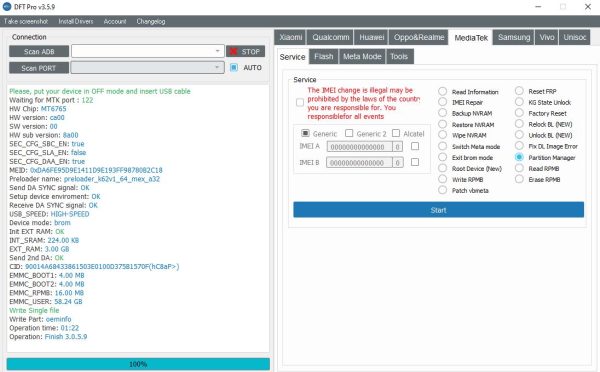
Task: Click the 100% progress bar
Action: [x=138, y=364]
